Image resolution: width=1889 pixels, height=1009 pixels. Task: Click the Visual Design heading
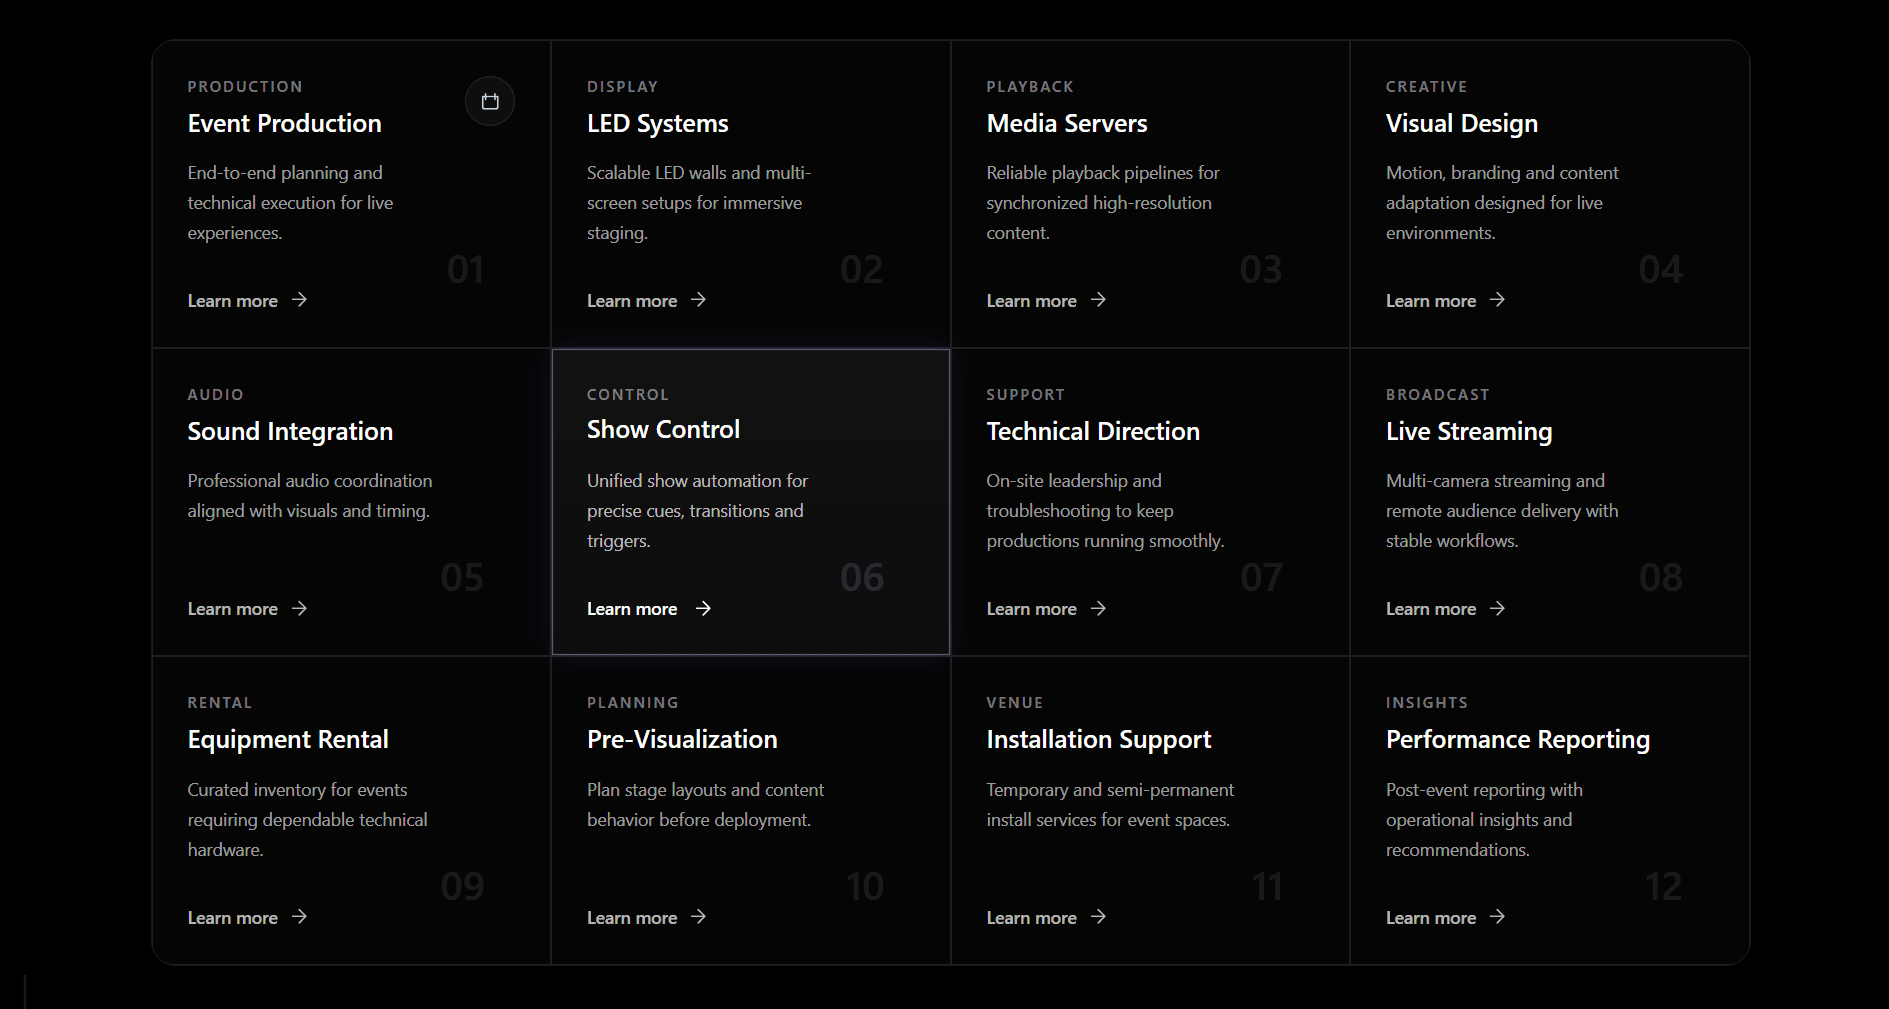(1462, 124)
